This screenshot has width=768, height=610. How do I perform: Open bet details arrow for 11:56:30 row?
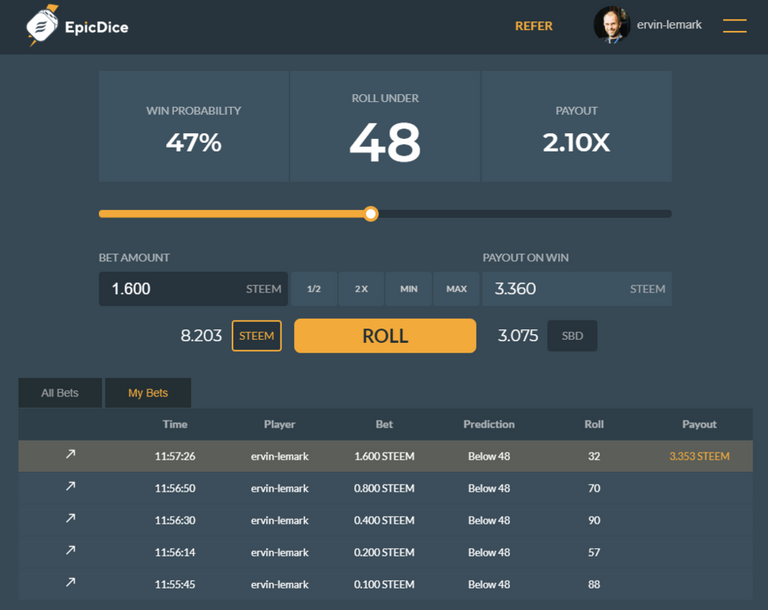(x=70, y=519)
